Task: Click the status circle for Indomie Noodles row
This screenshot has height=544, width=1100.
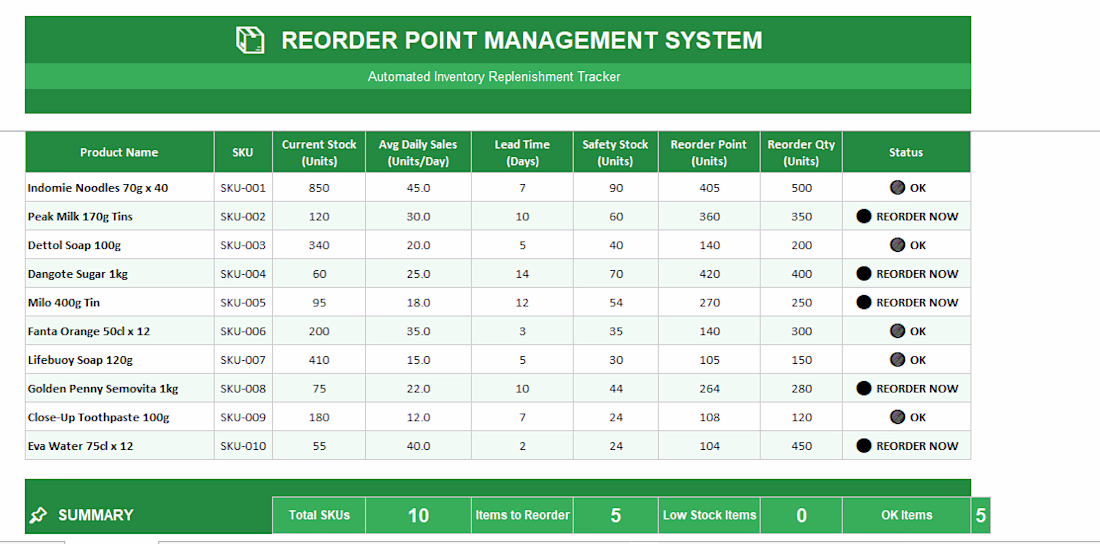Action: coord(897,187)
